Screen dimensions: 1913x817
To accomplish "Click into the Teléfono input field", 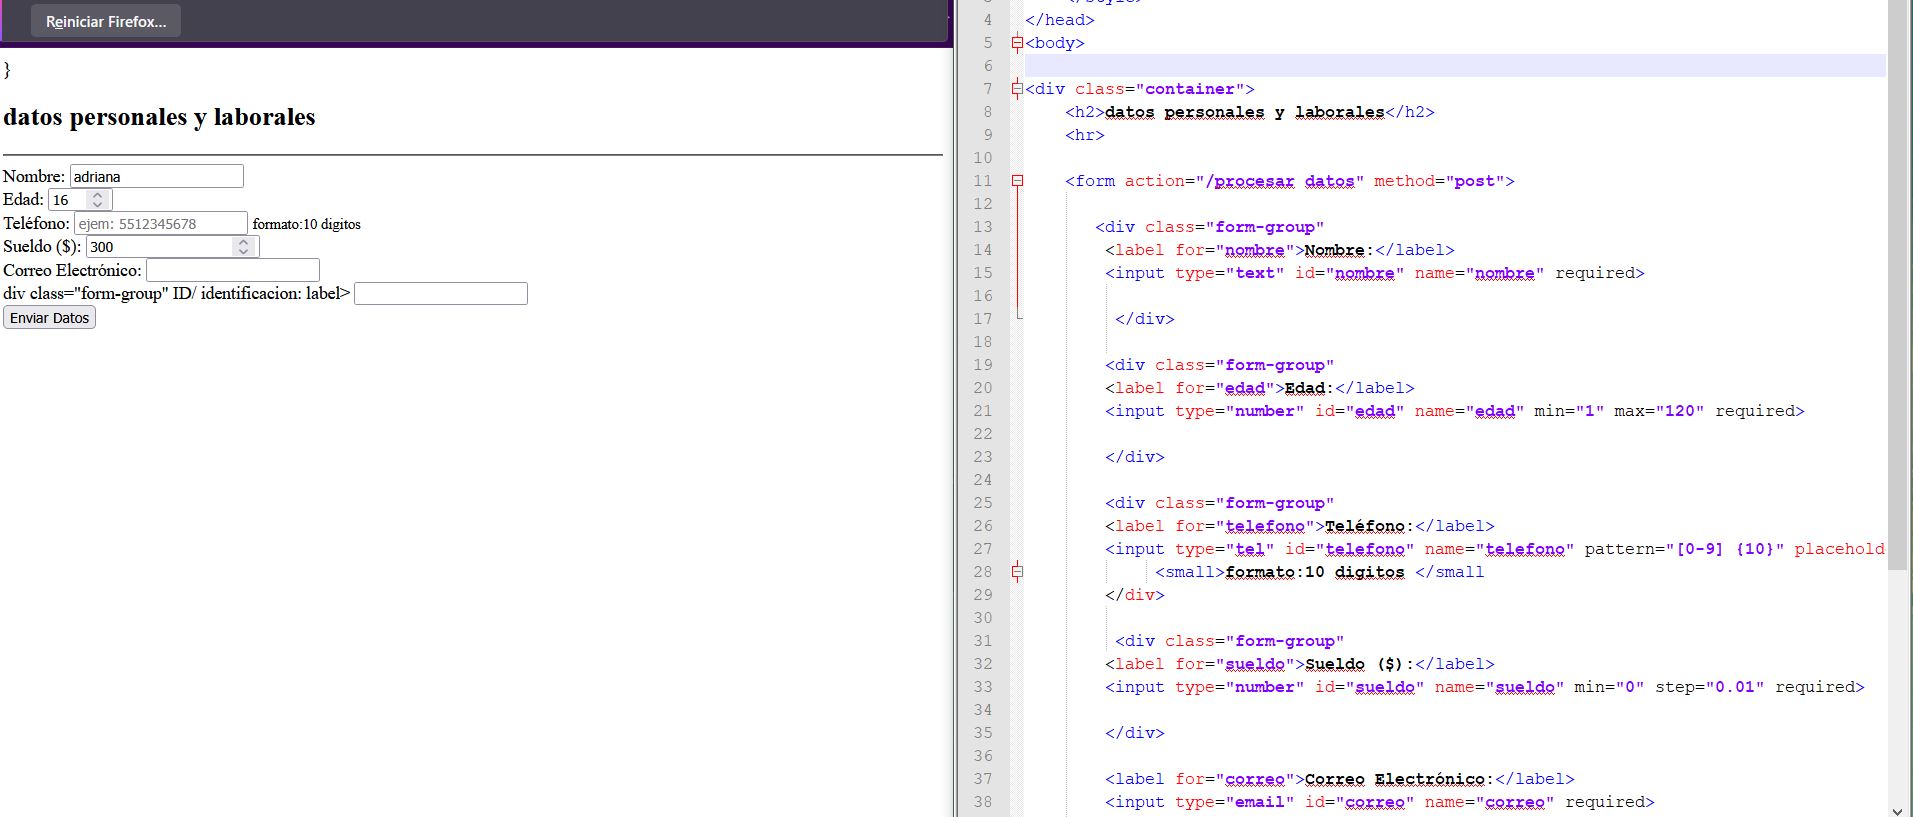I will tap(160, 224).
